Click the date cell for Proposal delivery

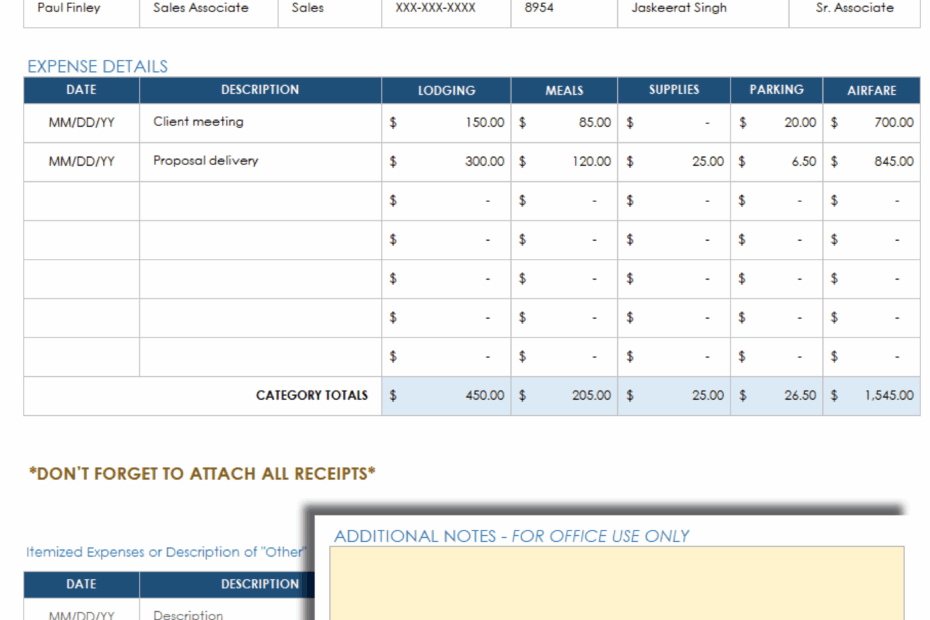81,161
